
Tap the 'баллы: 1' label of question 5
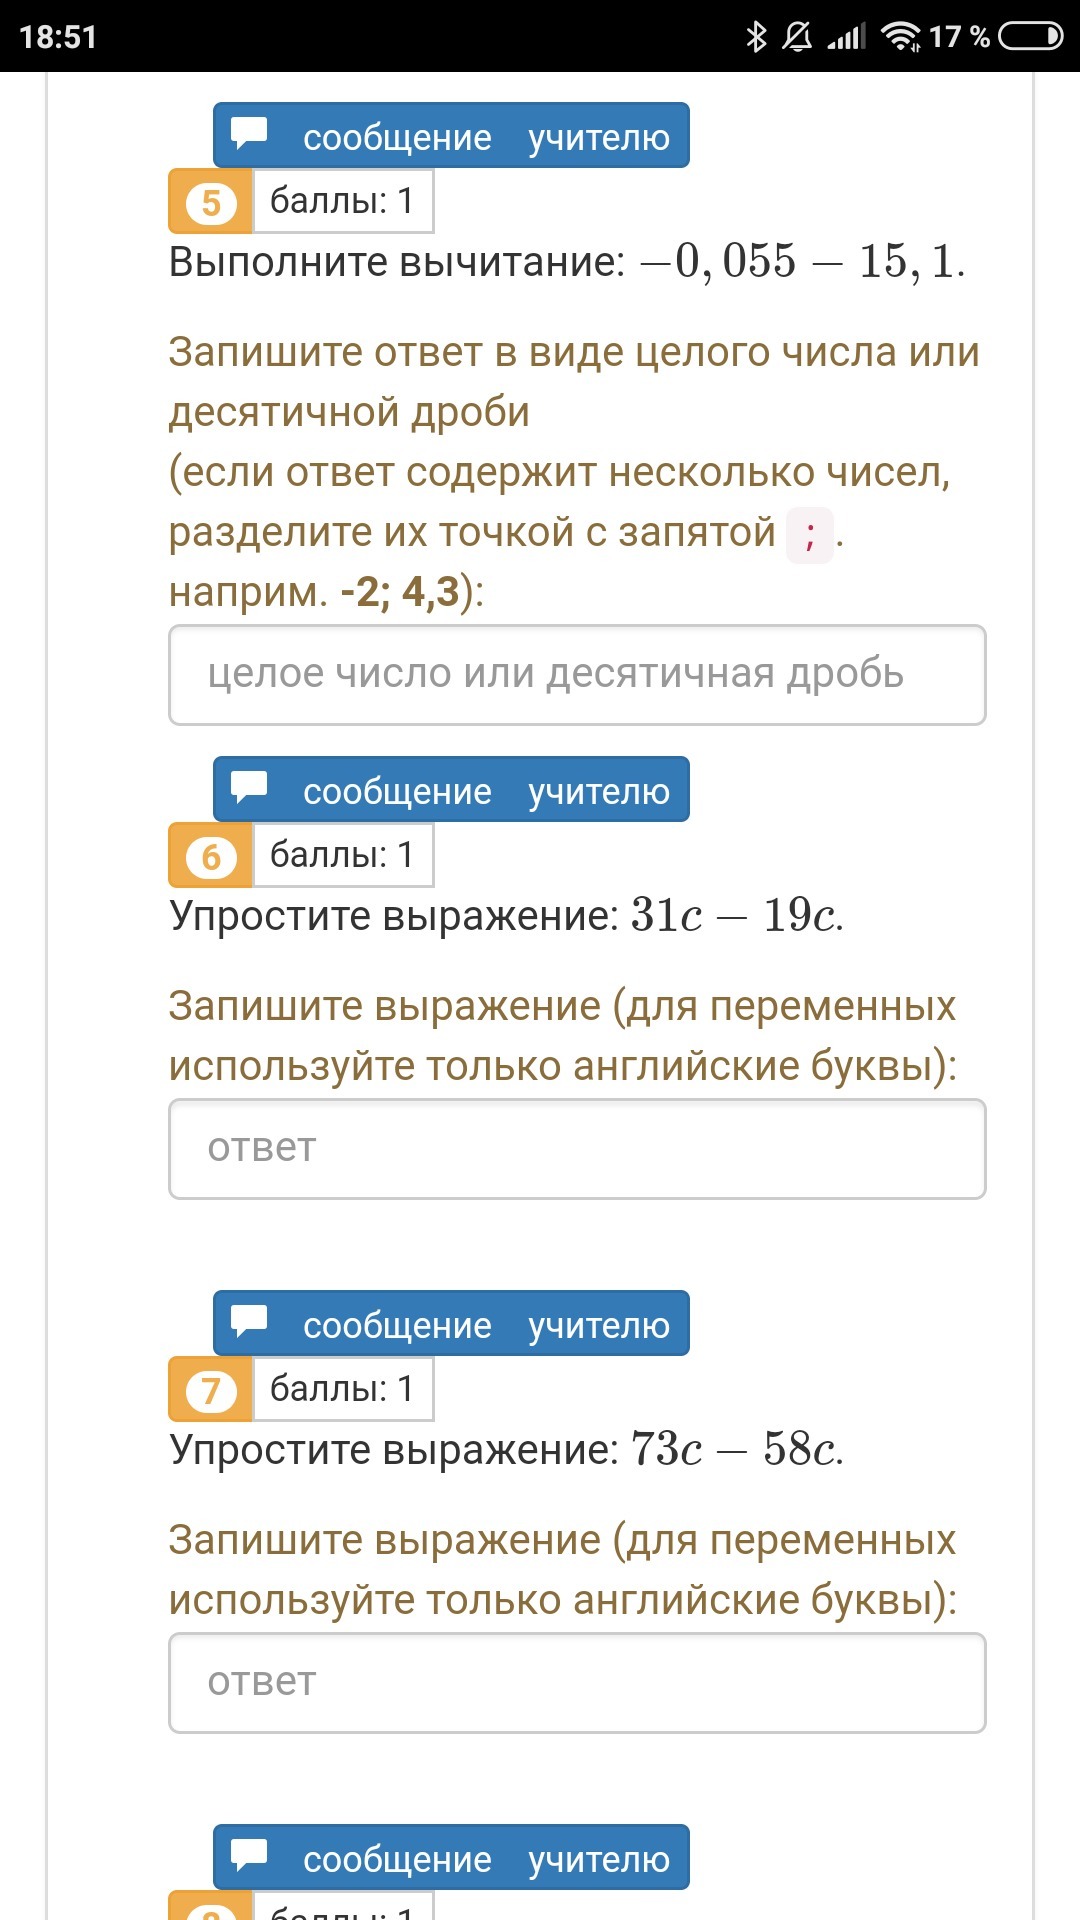point(342,201)
